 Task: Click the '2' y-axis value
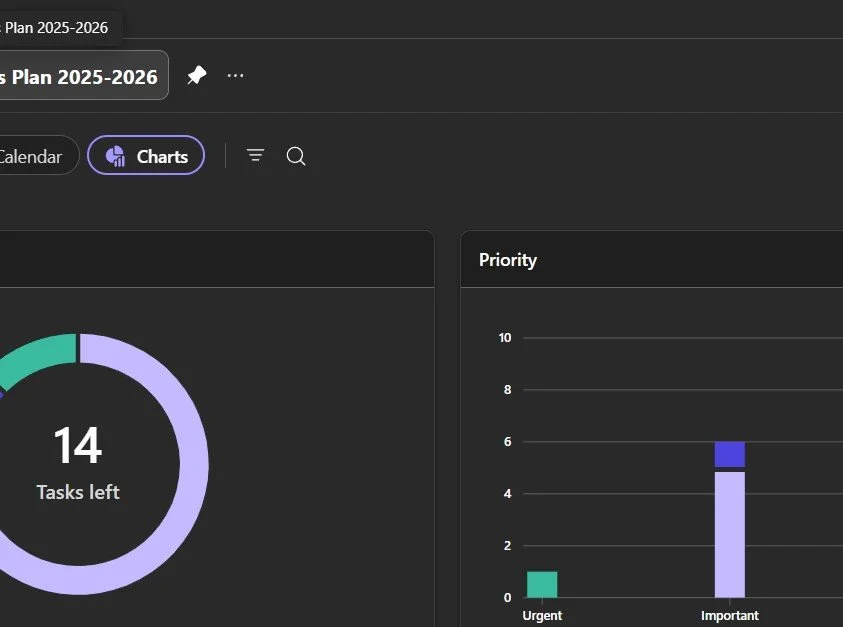508,545
